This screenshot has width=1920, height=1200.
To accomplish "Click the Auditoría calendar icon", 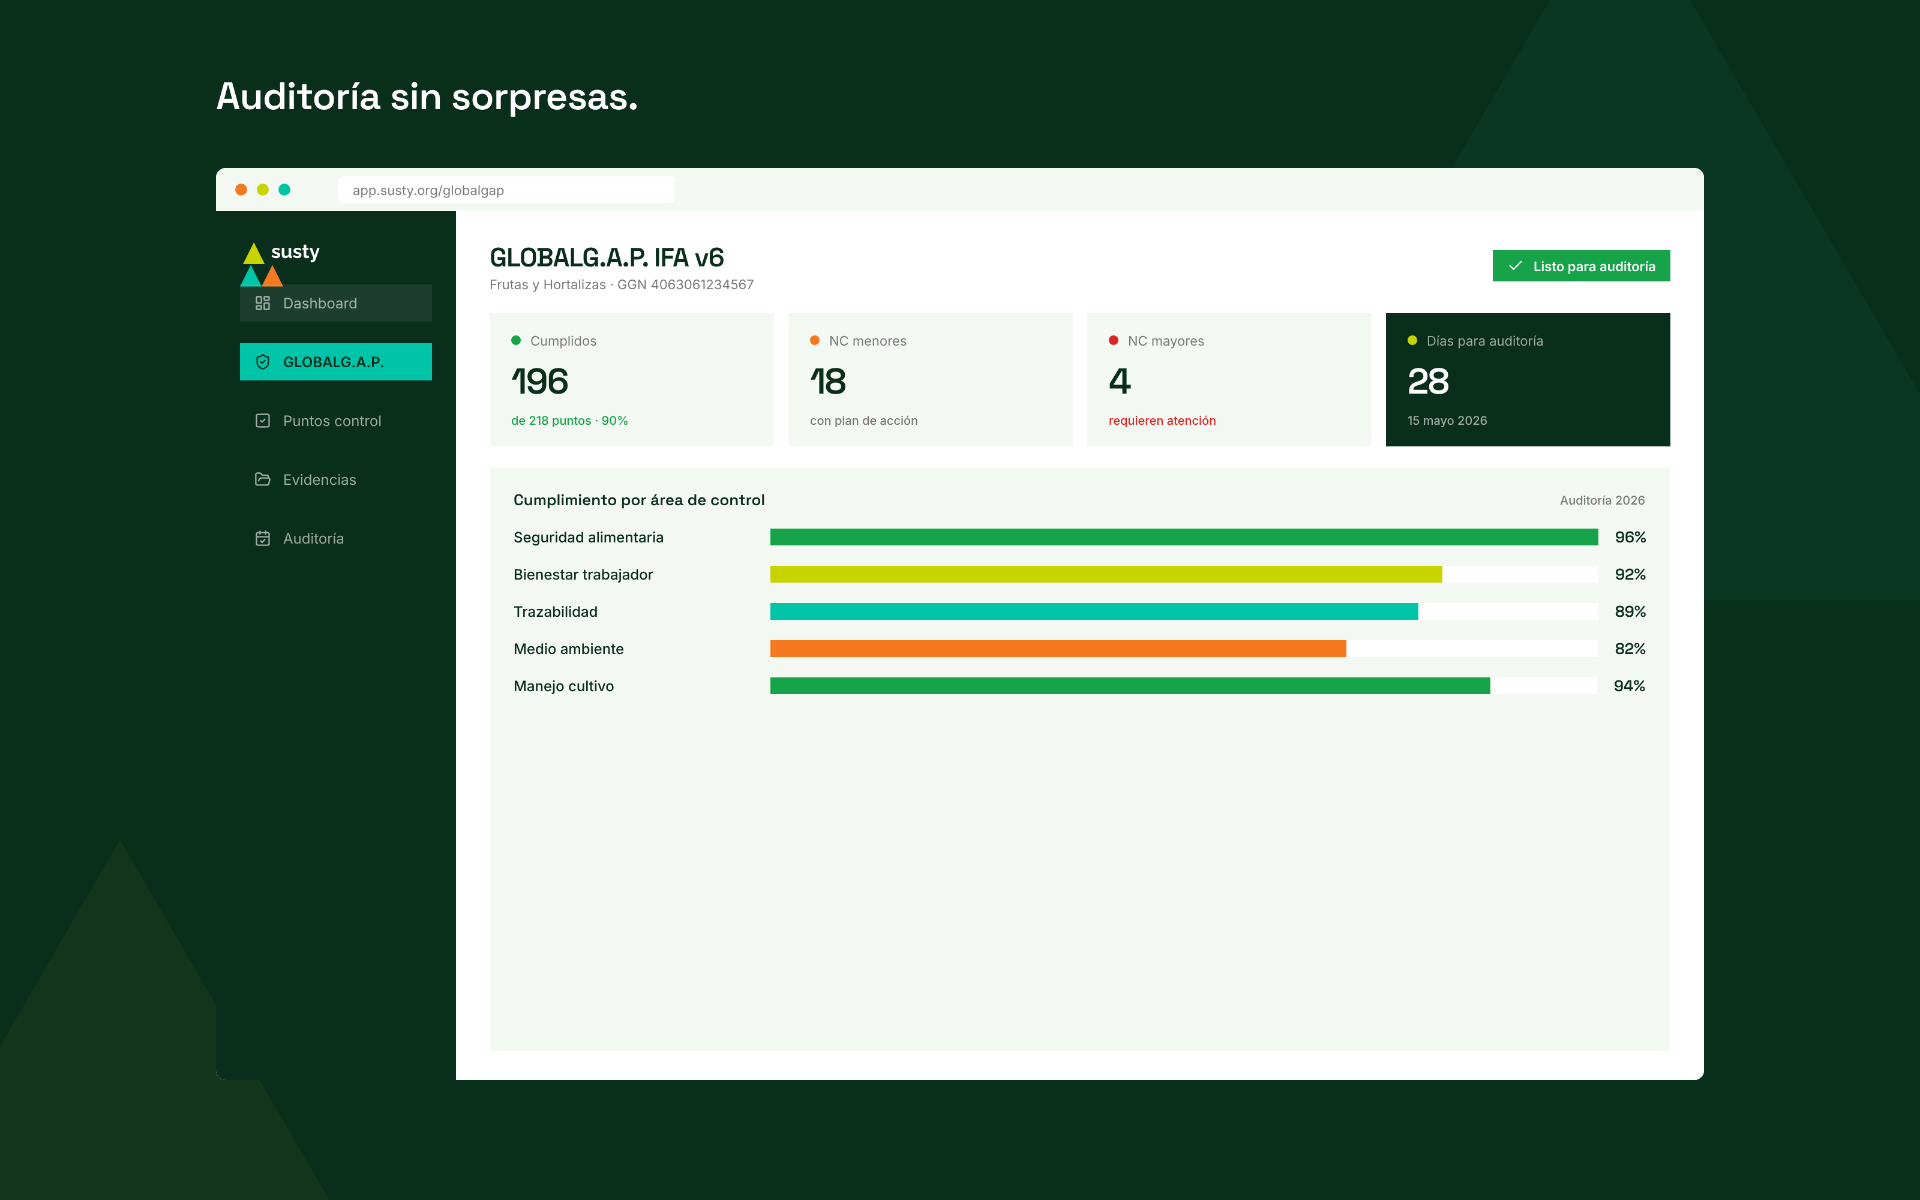I will pyautogui.click(x=263, y=538).
